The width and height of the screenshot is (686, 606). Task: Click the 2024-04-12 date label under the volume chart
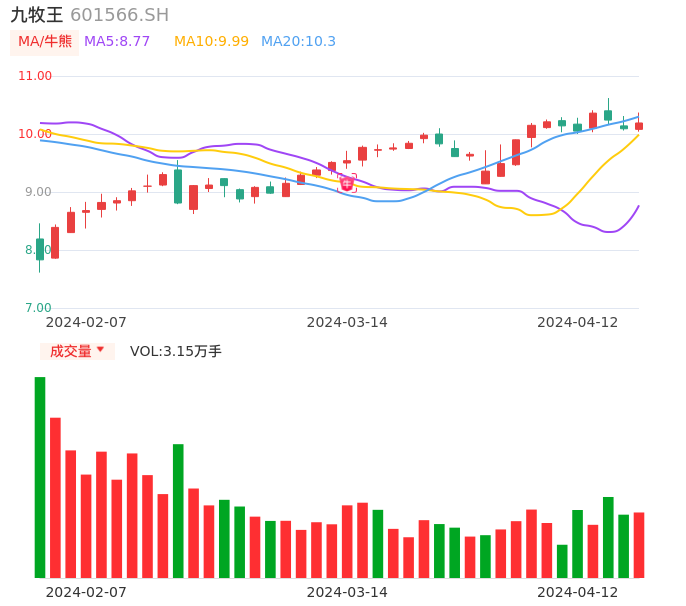pyautogui.click(x=578, y=592)
